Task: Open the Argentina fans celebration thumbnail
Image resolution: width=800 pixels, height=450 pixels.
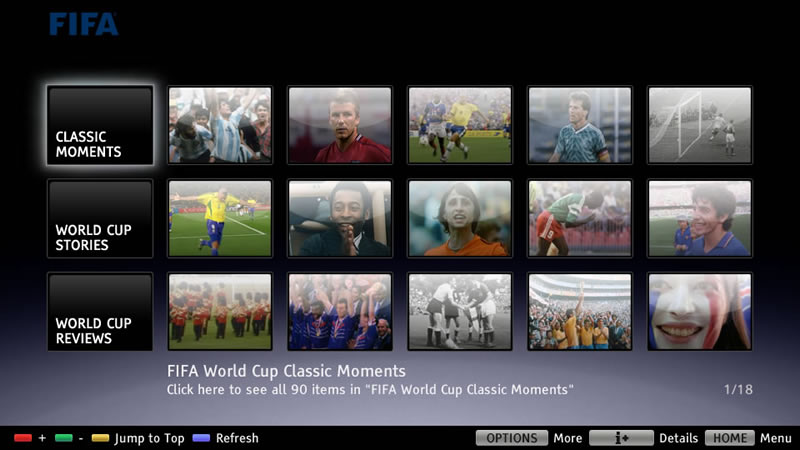Action: coord(220,126)
